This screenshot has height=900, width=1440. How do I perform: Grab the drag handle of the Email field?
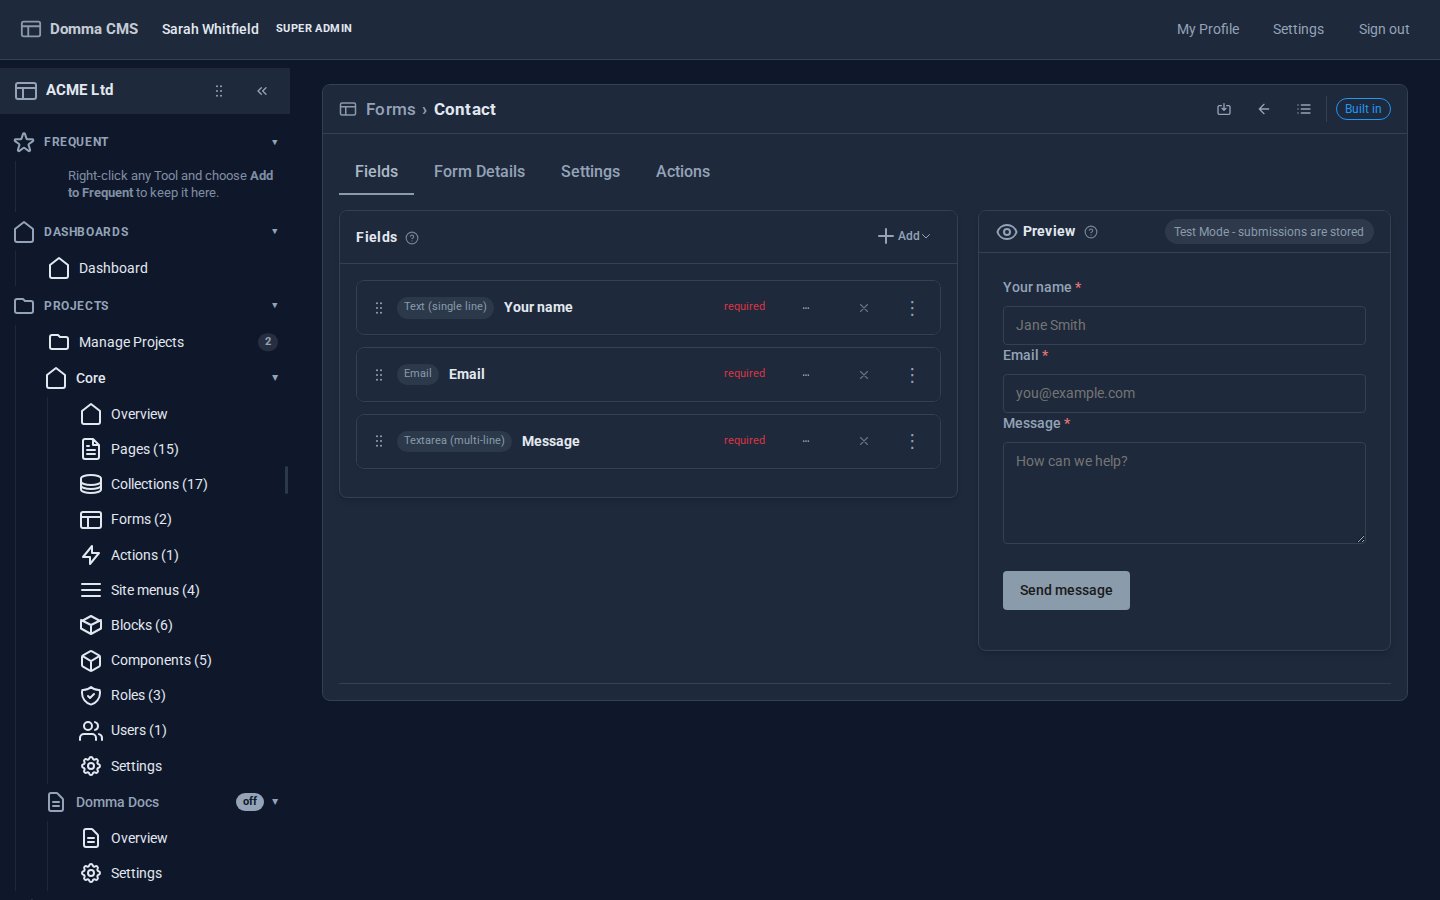coord(379,375)
